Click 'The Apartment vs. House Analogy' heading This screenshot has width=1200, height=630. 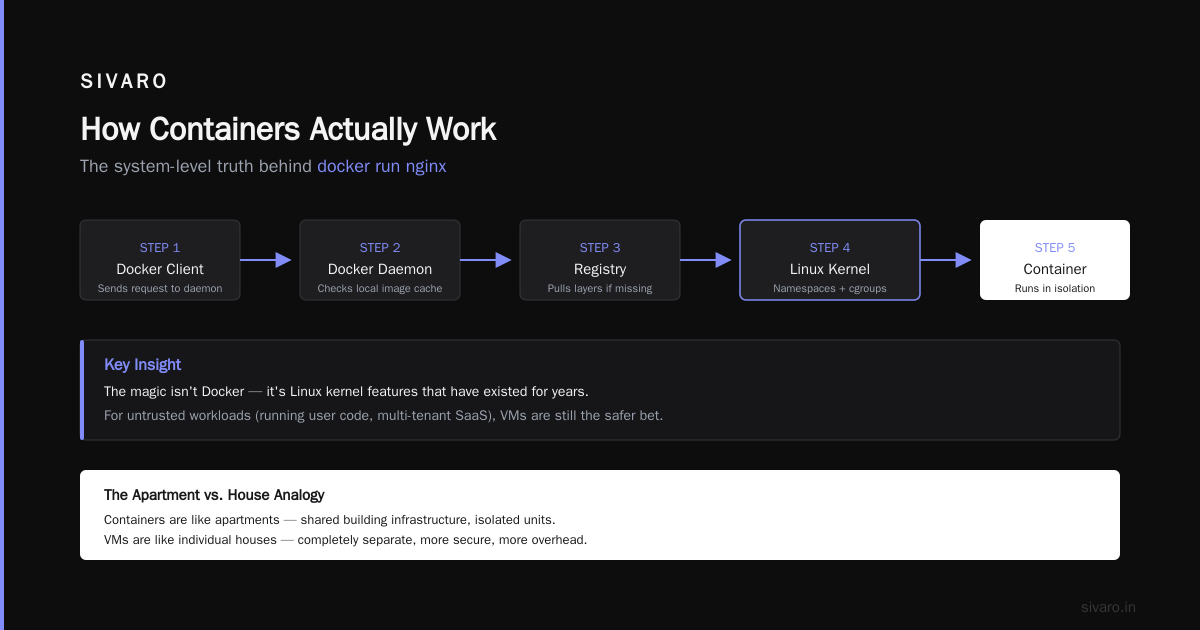click(x=214, y=495)
